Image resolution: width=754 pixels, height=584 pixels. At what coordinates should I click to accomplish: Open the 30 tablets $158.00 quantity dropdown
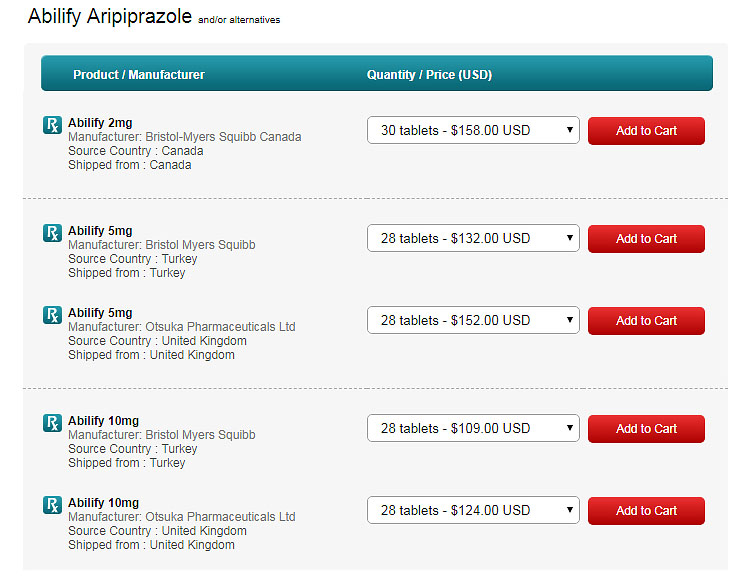click(473, 130)
